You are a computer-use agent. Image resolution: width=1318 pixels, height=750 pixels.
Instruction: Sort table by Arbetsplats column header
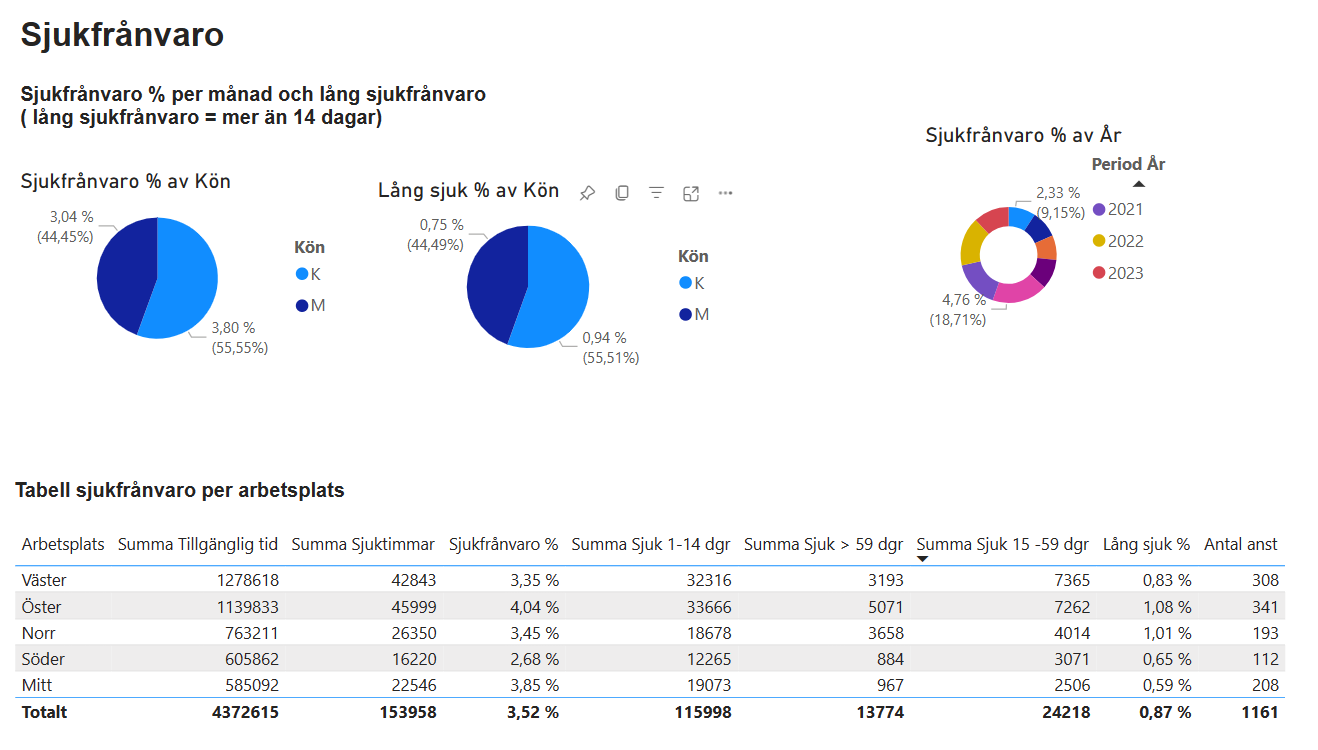(63, 545)
